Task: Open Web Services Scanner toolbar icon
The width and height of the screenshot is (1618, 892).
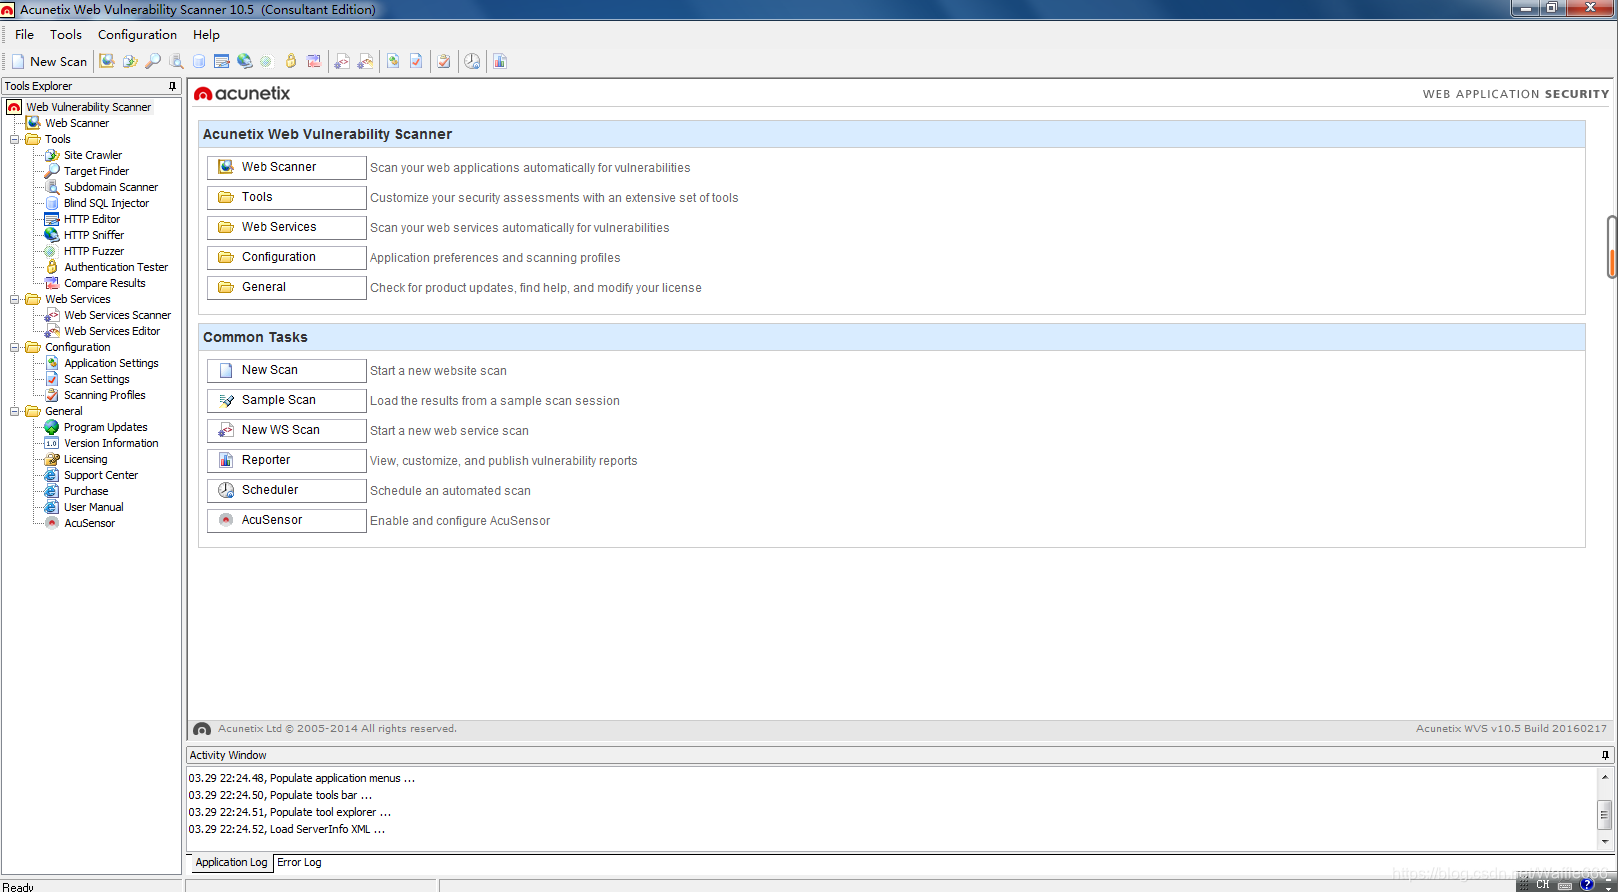Action: coord(342,61)
